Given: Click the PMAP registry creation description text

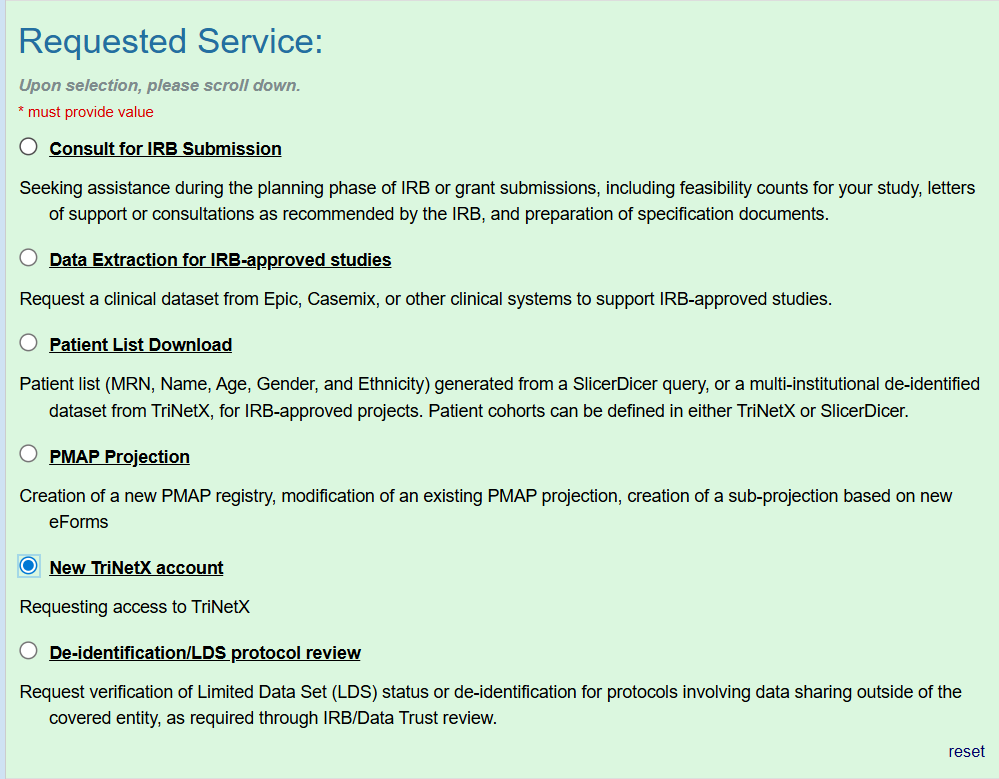Looking at the screenshot, I should 485,508.
